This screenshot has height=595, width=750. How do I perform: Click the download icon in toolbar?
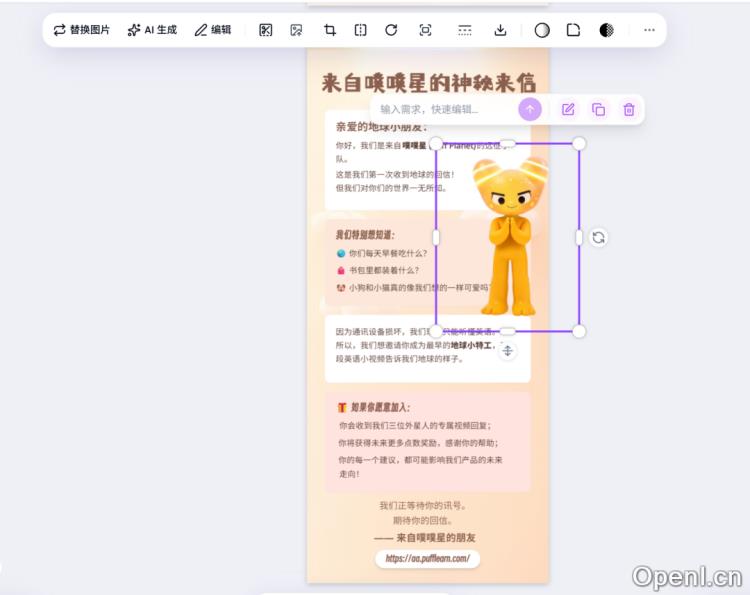(500, 30)
